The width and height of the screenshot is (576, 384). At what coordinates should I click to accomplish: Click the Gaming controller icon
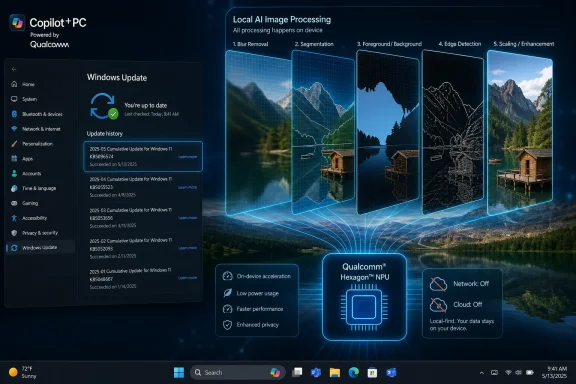14,203
